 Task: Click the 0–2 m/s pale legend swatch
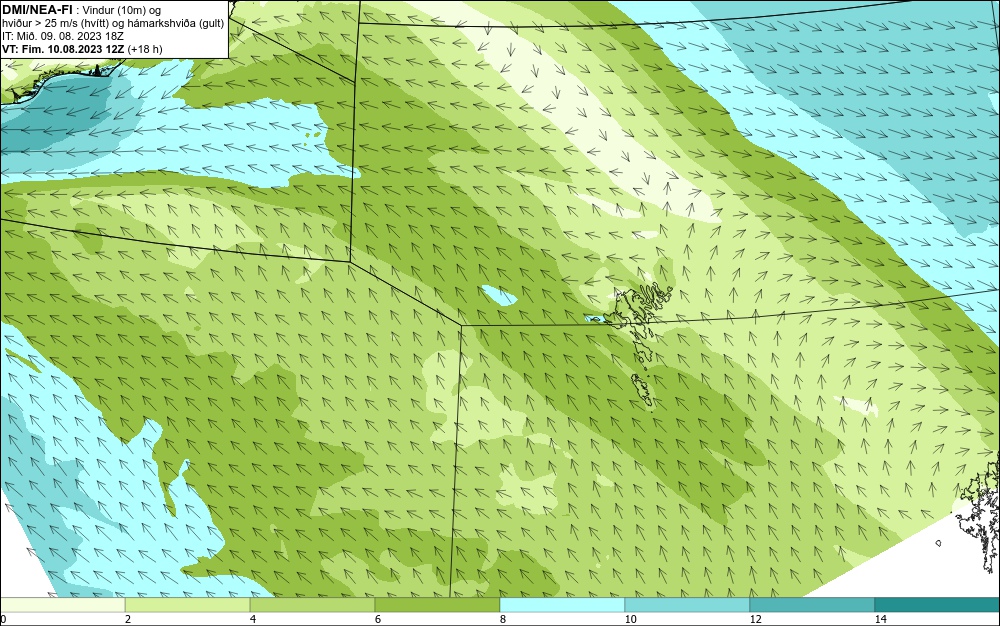[x=62, y=605]
